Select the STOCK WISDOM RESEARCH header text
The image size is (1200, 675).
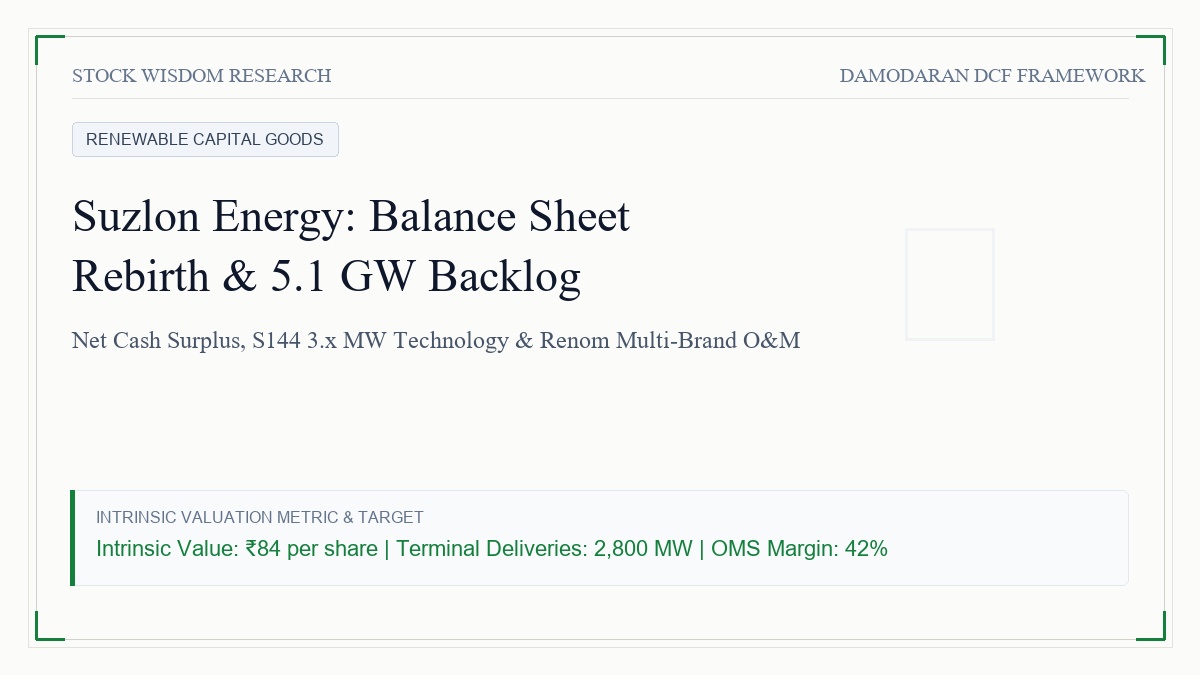tap(201, 76)
